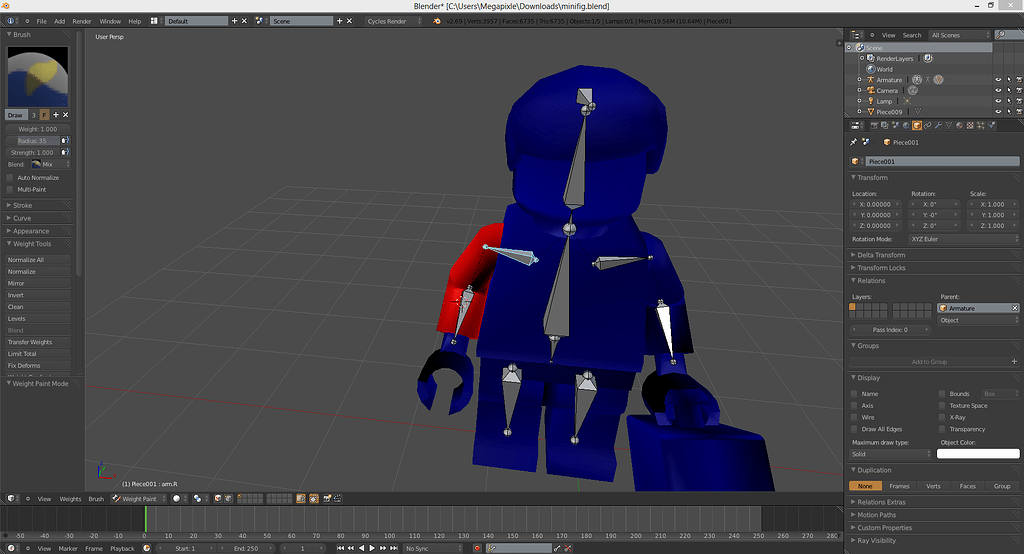Screen dimensions: 1024x554
Task: Enable the Draw All Edges checkbox
Action: pos(854,429)
